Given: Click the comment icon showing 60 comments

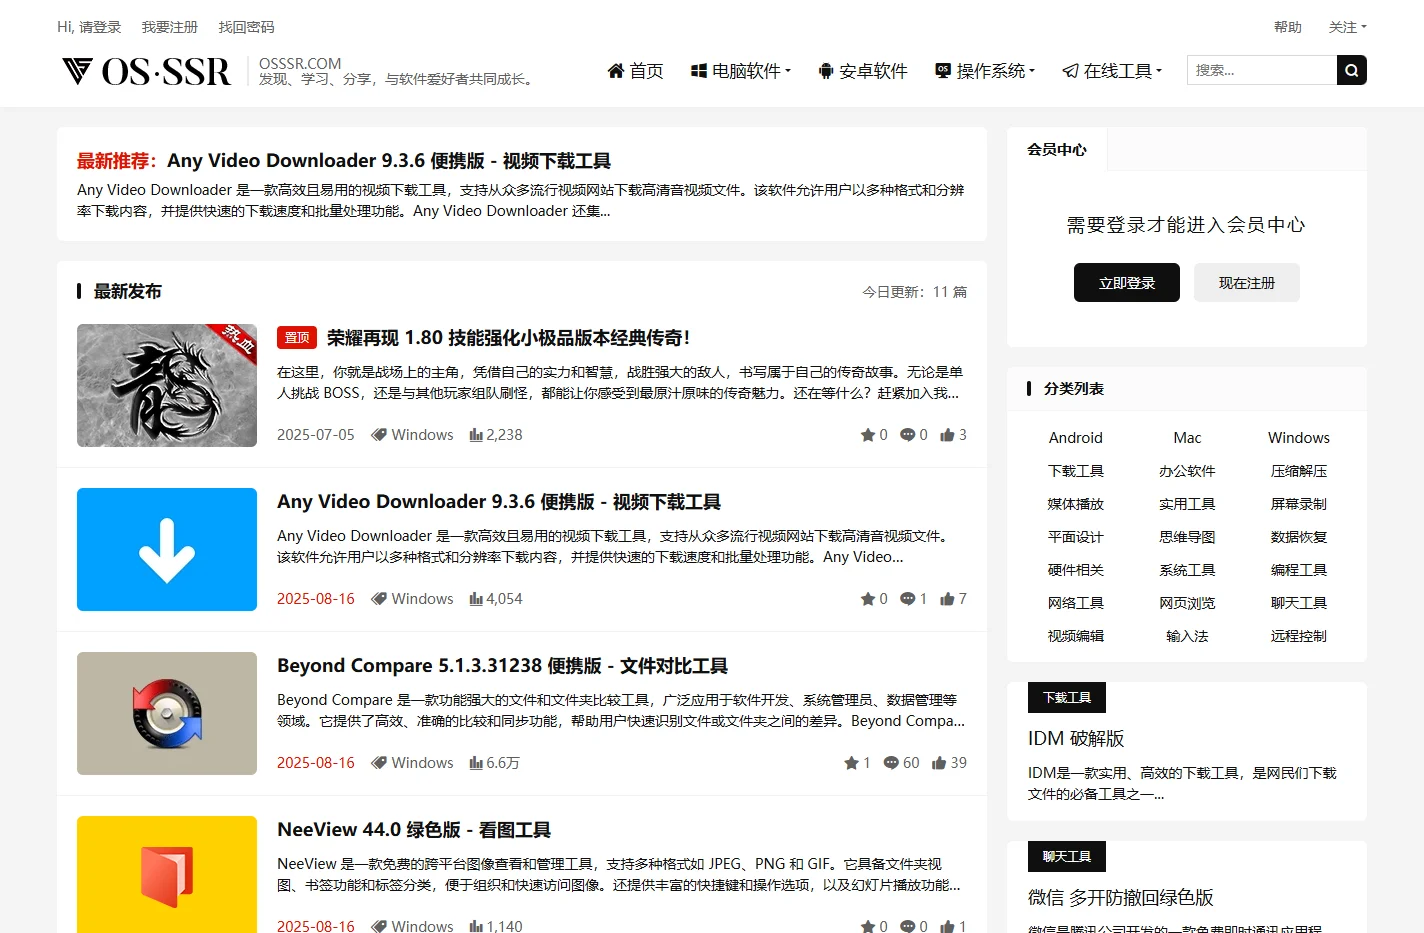Looking at the screenshot, I should (891, 763).
